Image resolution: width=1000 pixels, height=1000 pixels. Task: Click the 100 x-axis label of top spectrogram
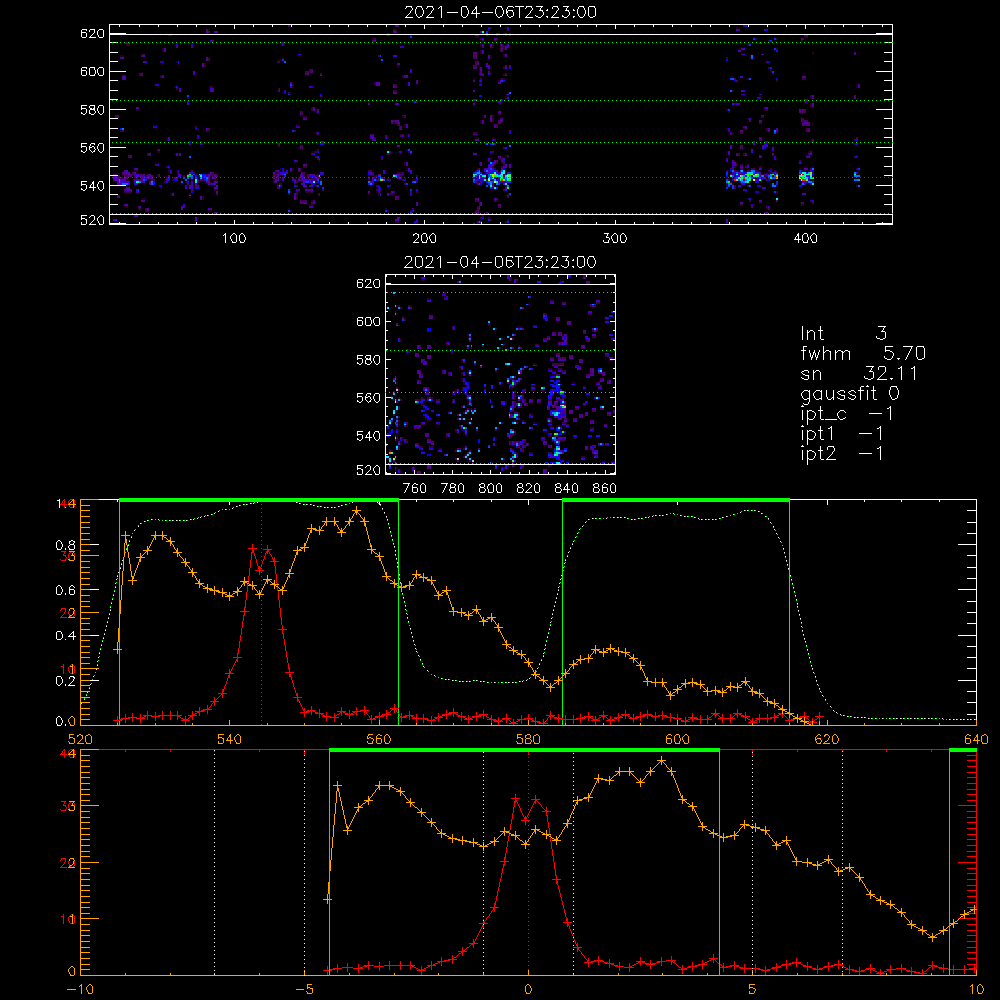point(234,239)
